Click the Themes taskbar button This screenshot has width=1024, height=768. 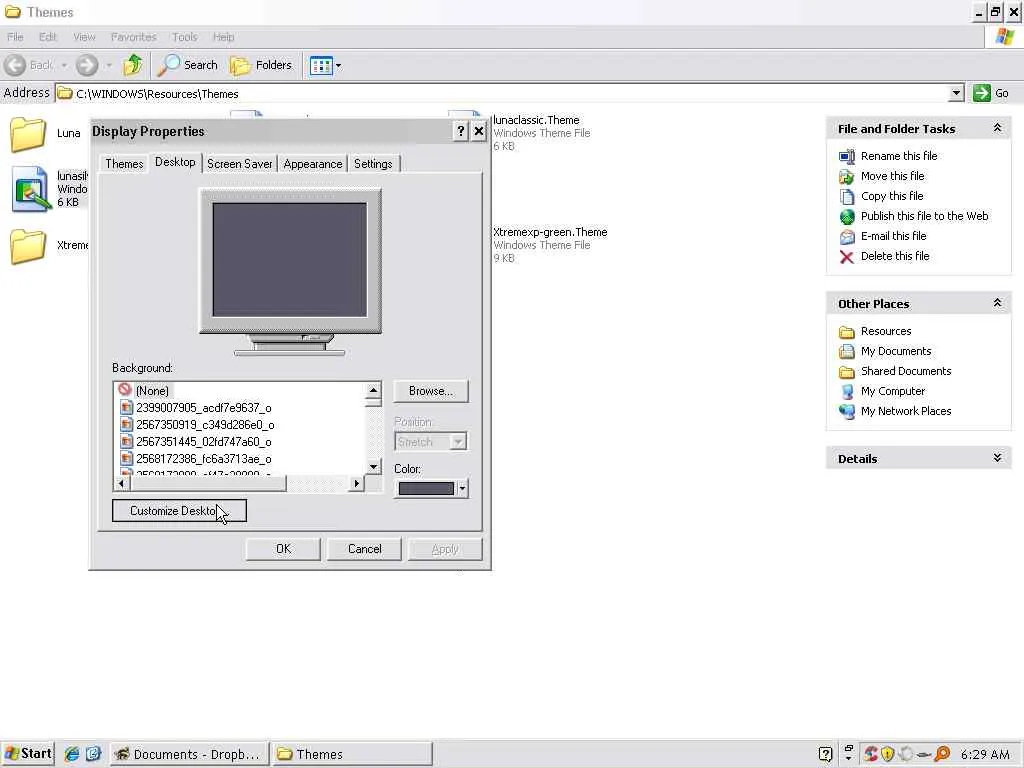[352, 754]
